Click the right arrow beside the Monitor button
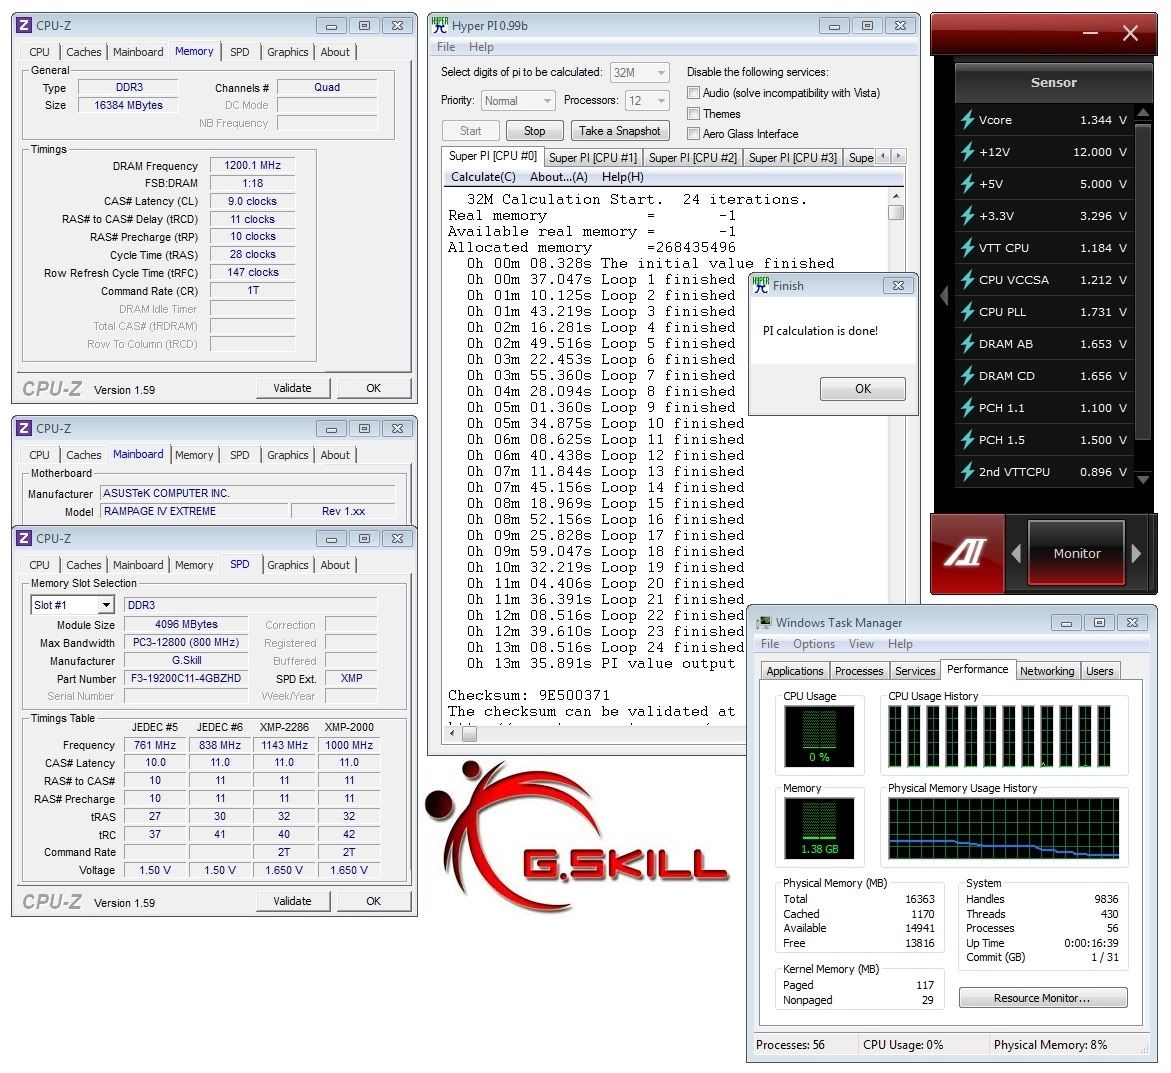The width and height of the screenshot is (1171, 1073). 1136,553
